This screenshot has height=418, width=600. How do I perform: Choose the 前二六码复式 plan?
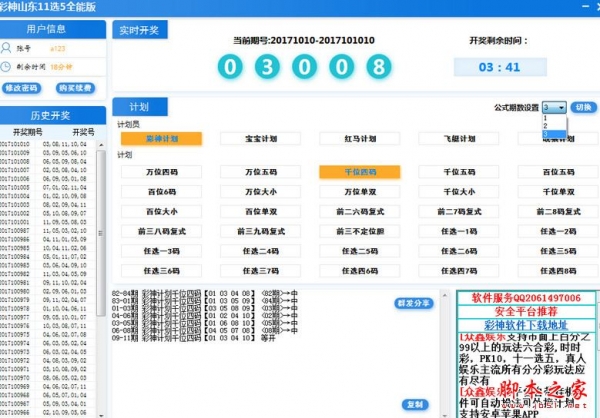coord(360,211)
